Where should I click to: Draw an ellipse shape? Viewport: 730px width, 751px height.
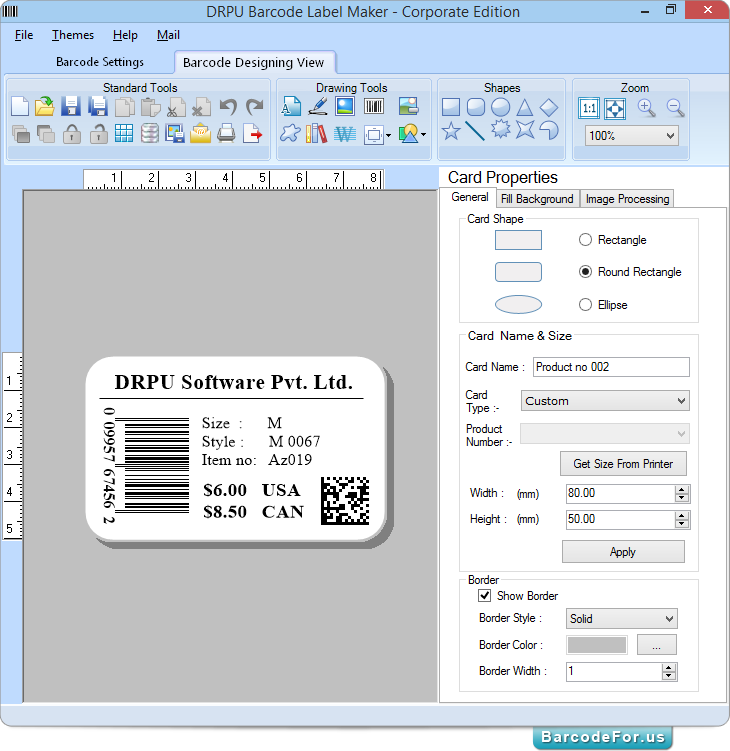point(501,107)
